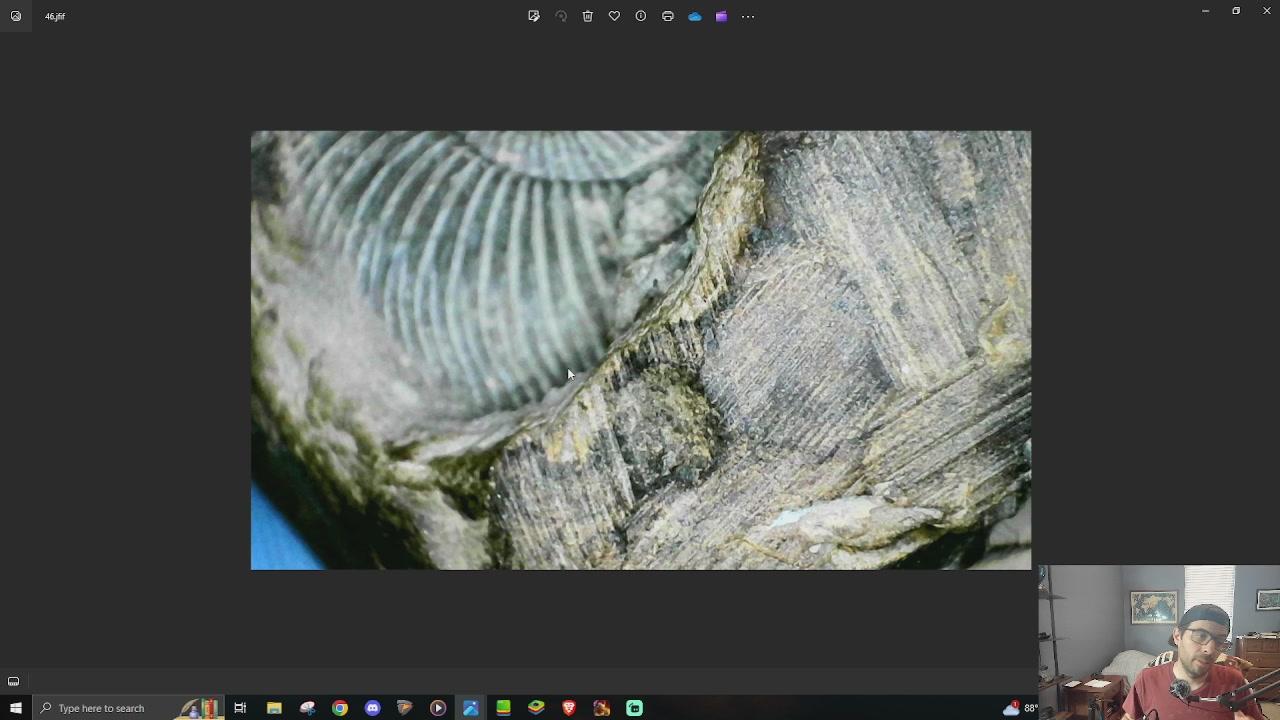The height and width of the screenshot is (720, 1280).
Task: Click the 46.jfif file name
Action: (x=55, y=16)
